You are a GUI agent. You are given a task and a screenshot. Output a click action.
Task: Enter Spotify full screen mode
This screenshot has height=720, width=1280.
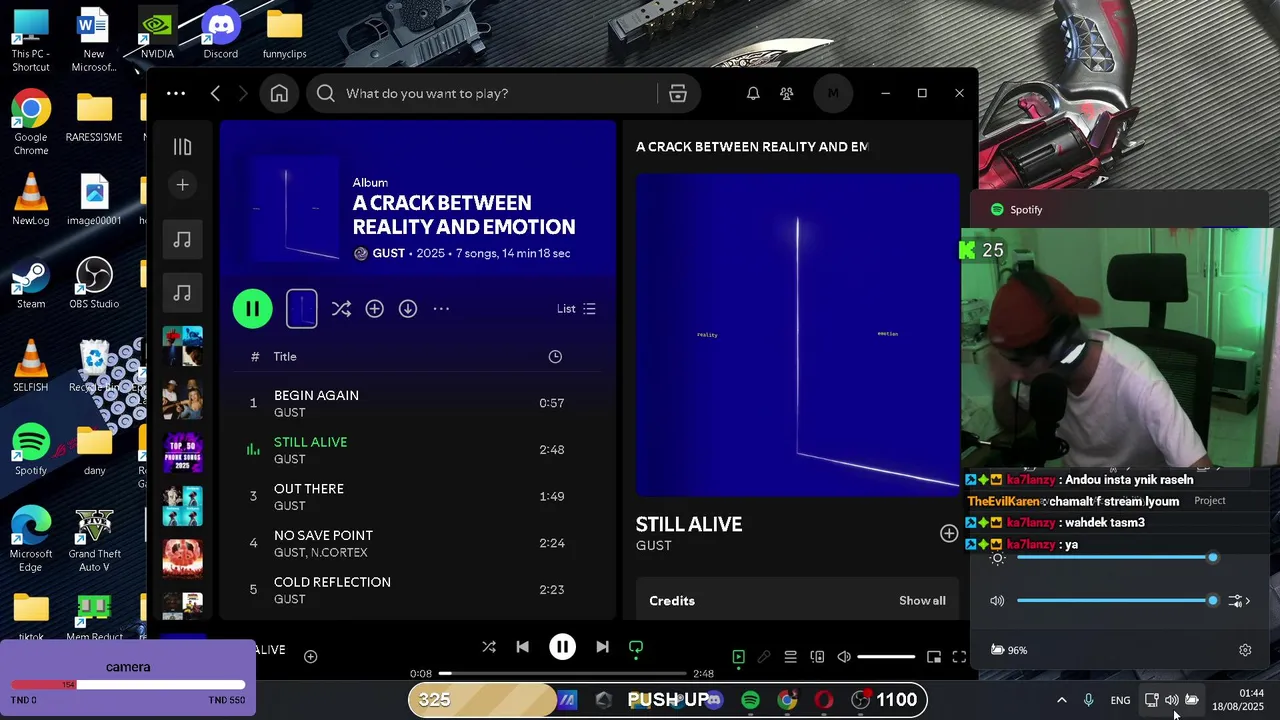click(959, 657)
